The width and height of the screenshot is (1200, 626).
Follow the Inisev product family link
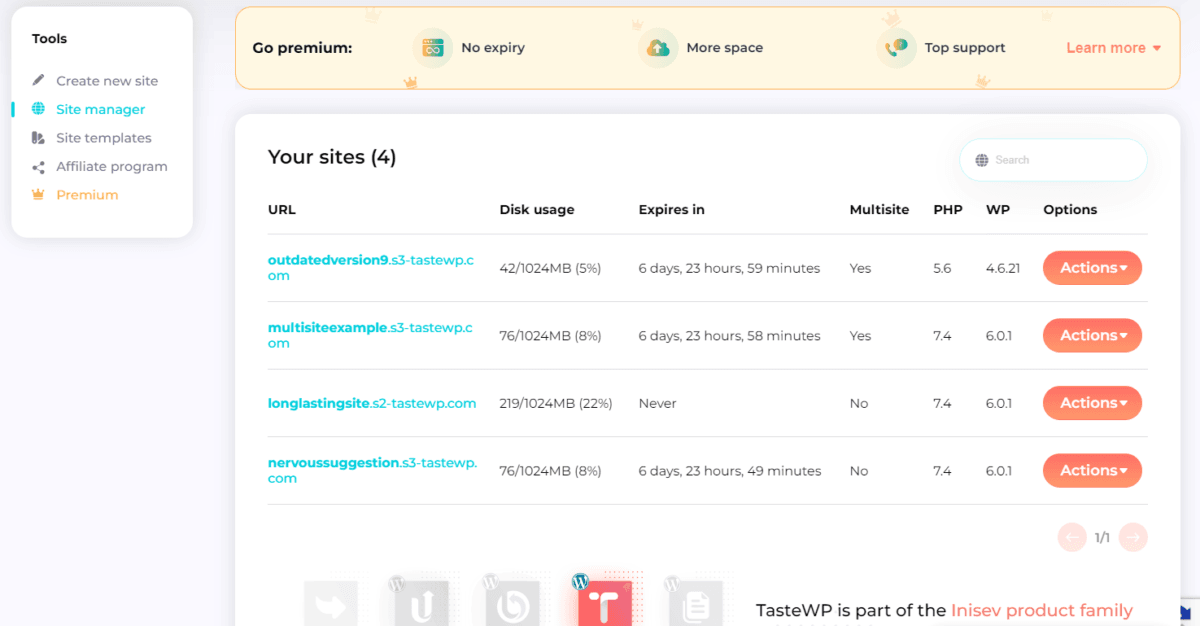tap(1040, 610)
